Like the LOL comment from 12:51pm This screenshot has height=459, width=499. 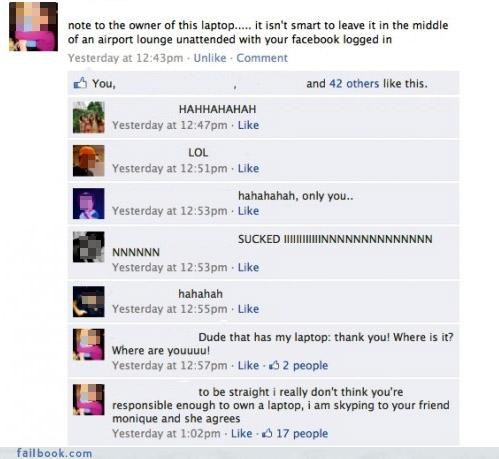click(248, 168)
